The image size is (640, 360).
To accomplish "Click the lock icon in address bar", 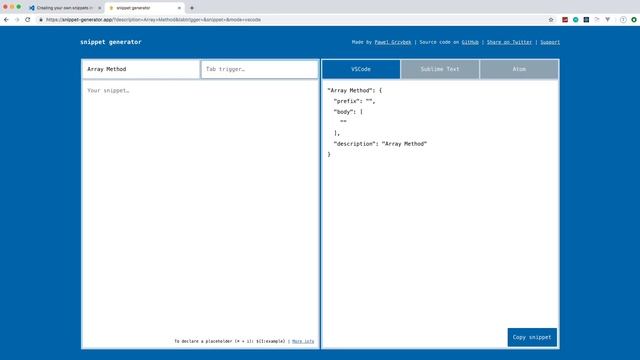I will (x=41, y=20).
